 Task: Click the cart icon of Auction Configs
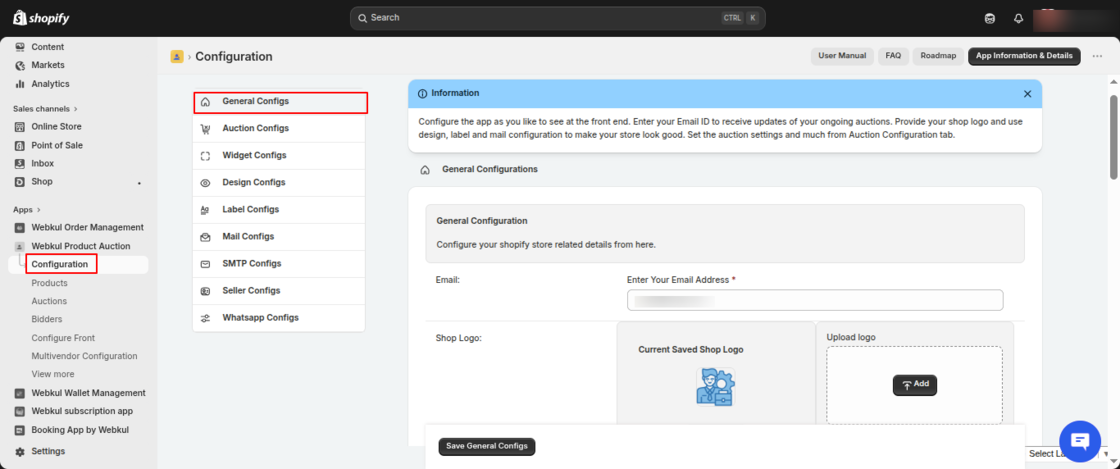click(206, 129)
